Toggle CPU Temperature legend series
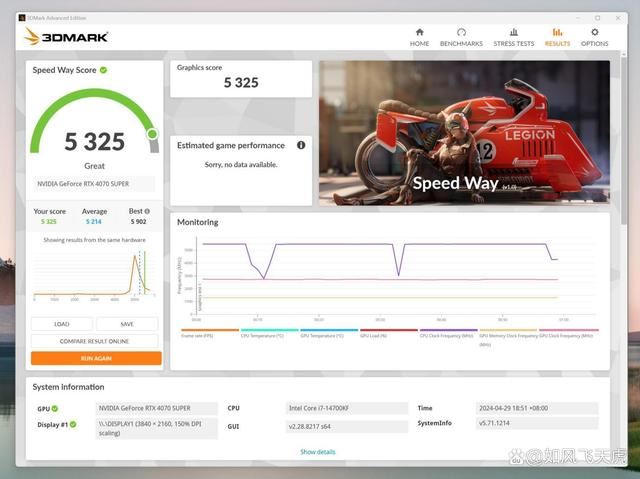640x479 pixels. point(269,333)
